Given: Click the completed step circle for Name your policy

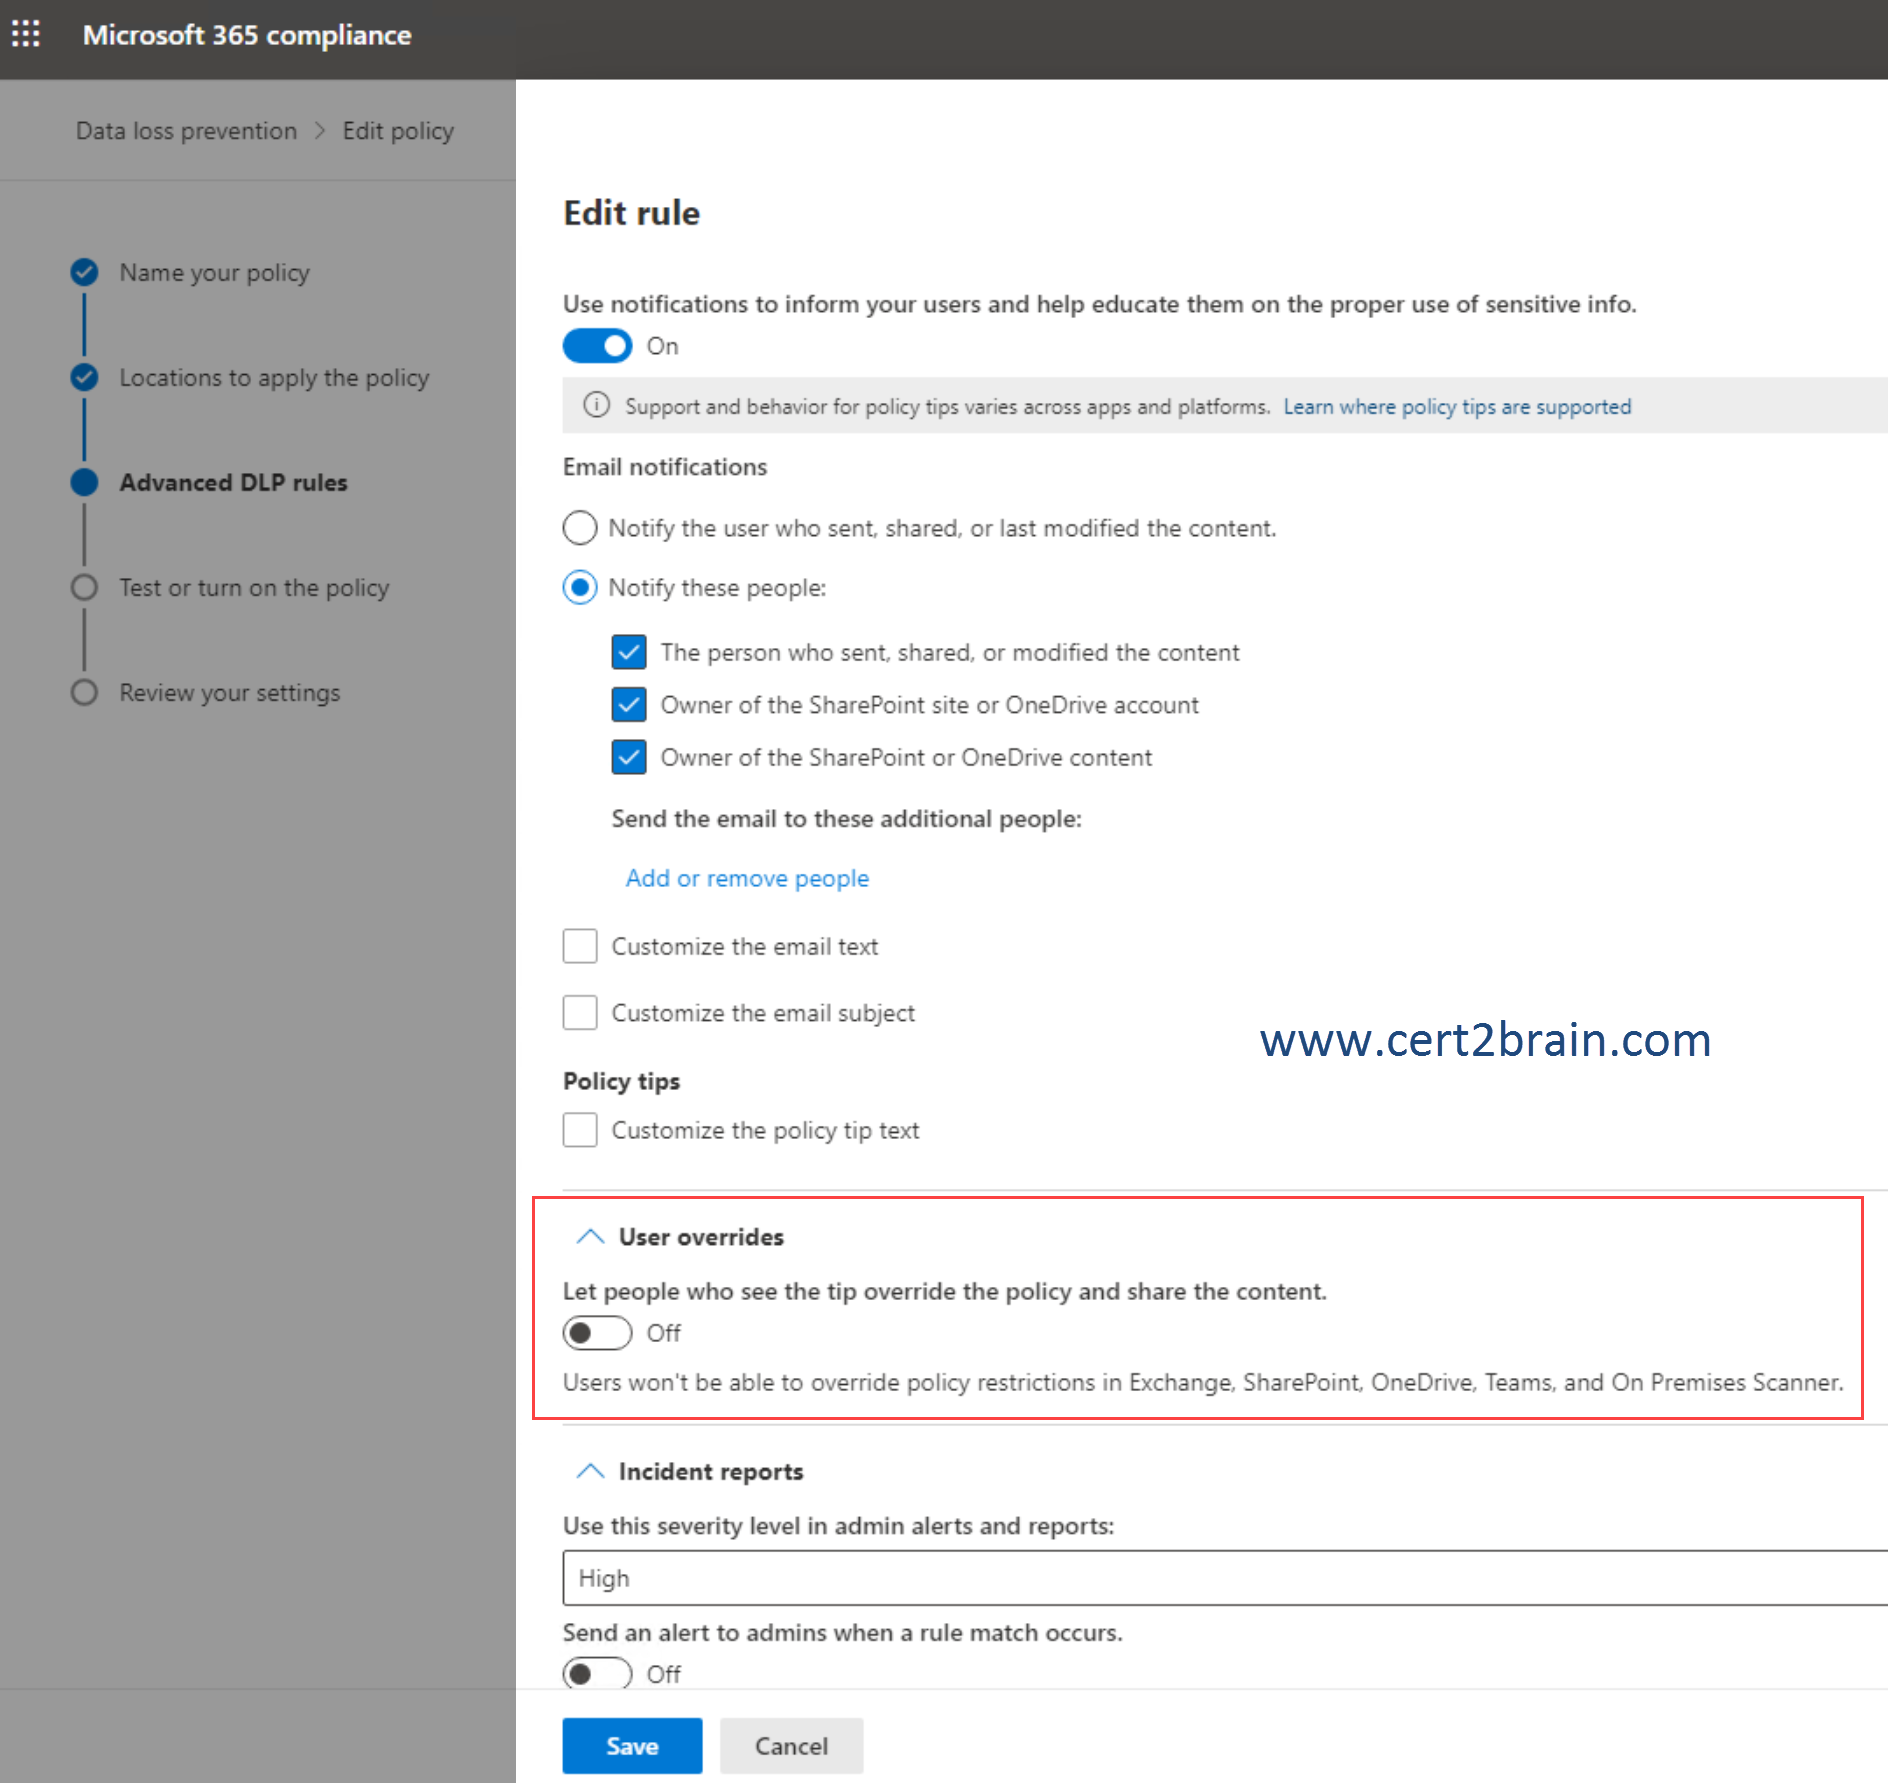Looking at the screenshot, I should click(84, 272).
